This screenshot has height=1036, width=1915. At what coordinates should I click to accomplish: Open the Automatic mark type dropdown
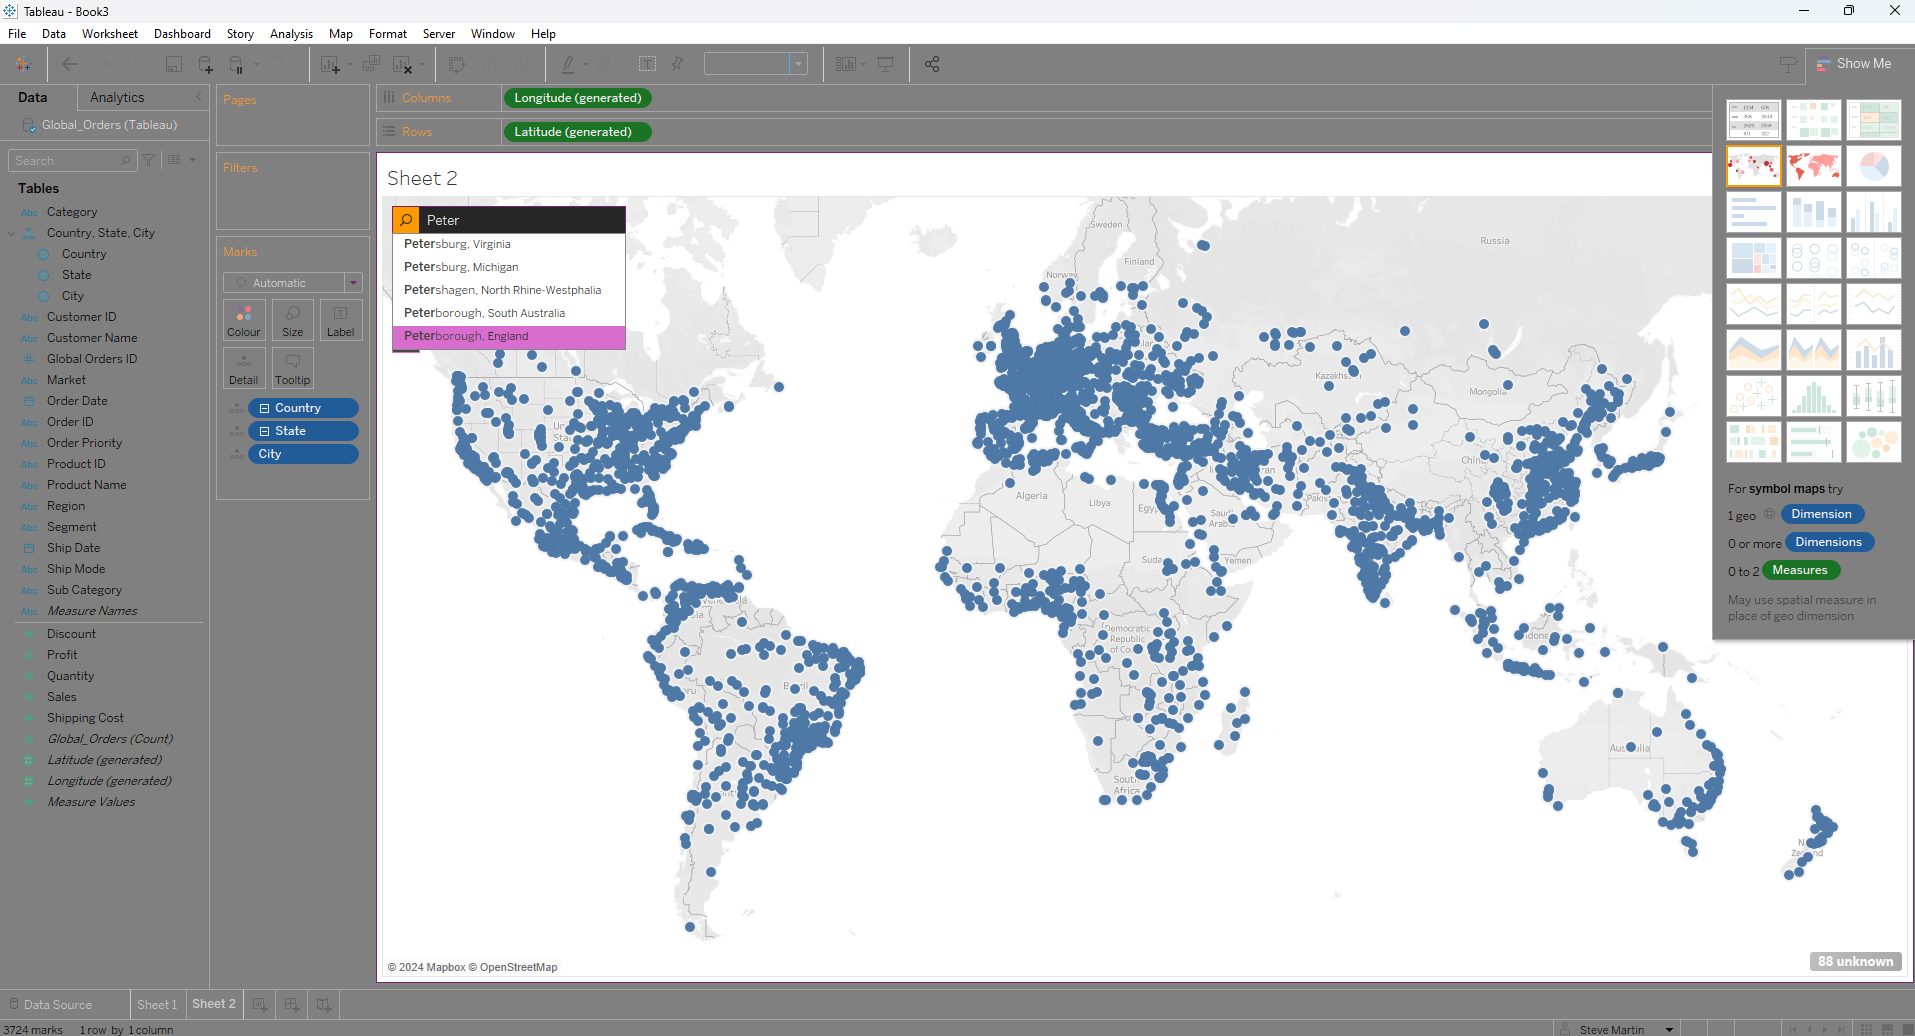[x=354, y=282]
